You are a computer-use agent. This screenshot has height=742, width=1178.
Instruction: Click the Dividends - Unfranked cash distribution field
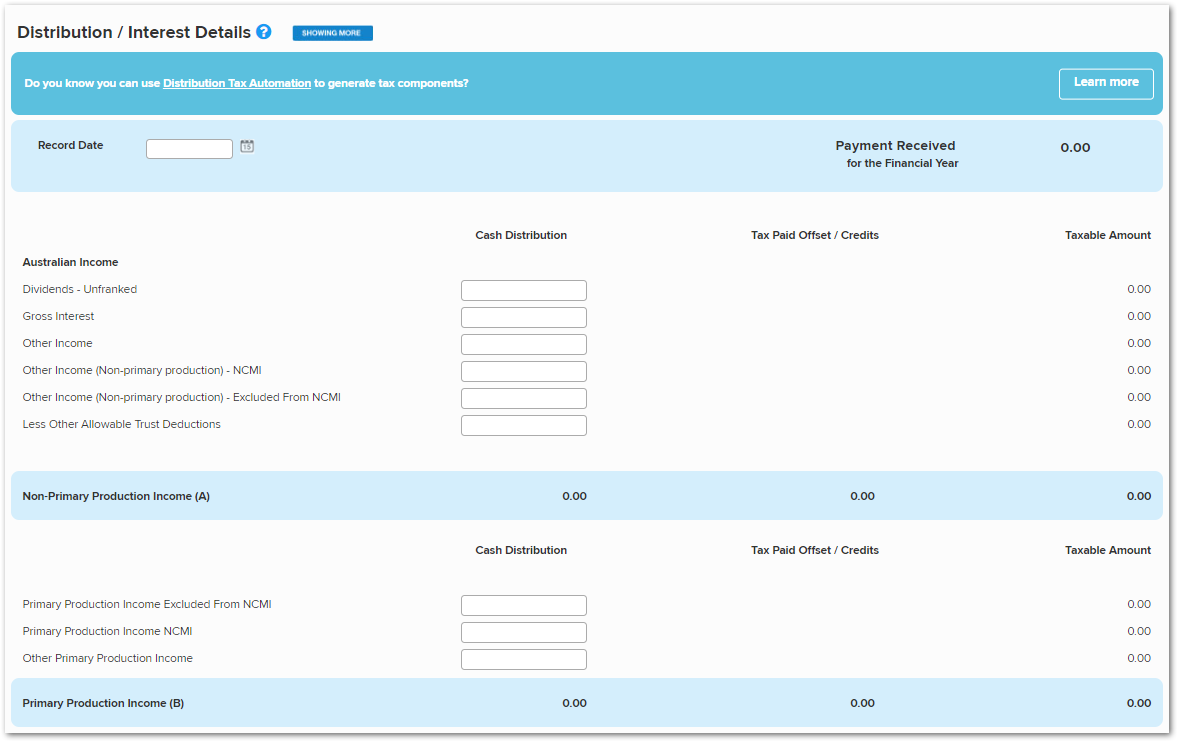[x=523, y=290]
